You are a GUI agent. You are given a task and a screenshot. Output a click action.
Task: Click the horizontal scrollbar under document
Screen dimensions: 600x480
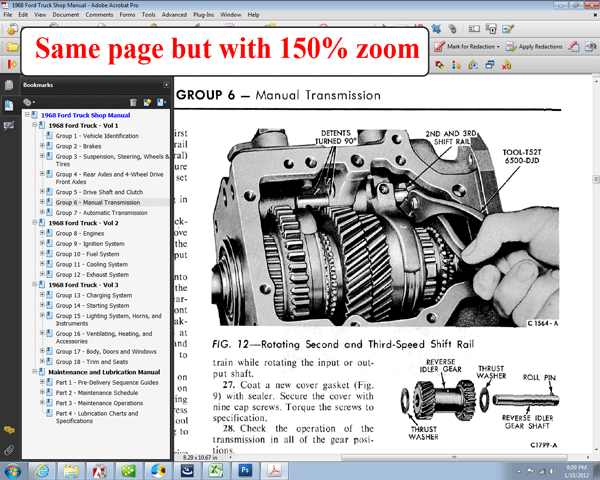click(454, 457)
